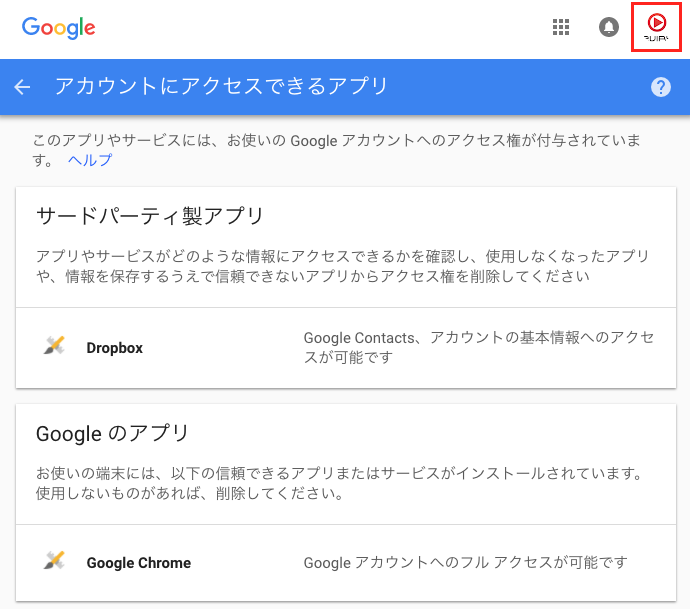This screenshot has width=690, height=609.
Task: Click the サードパーティ製アプリ heading
Action: coord(150,216)
